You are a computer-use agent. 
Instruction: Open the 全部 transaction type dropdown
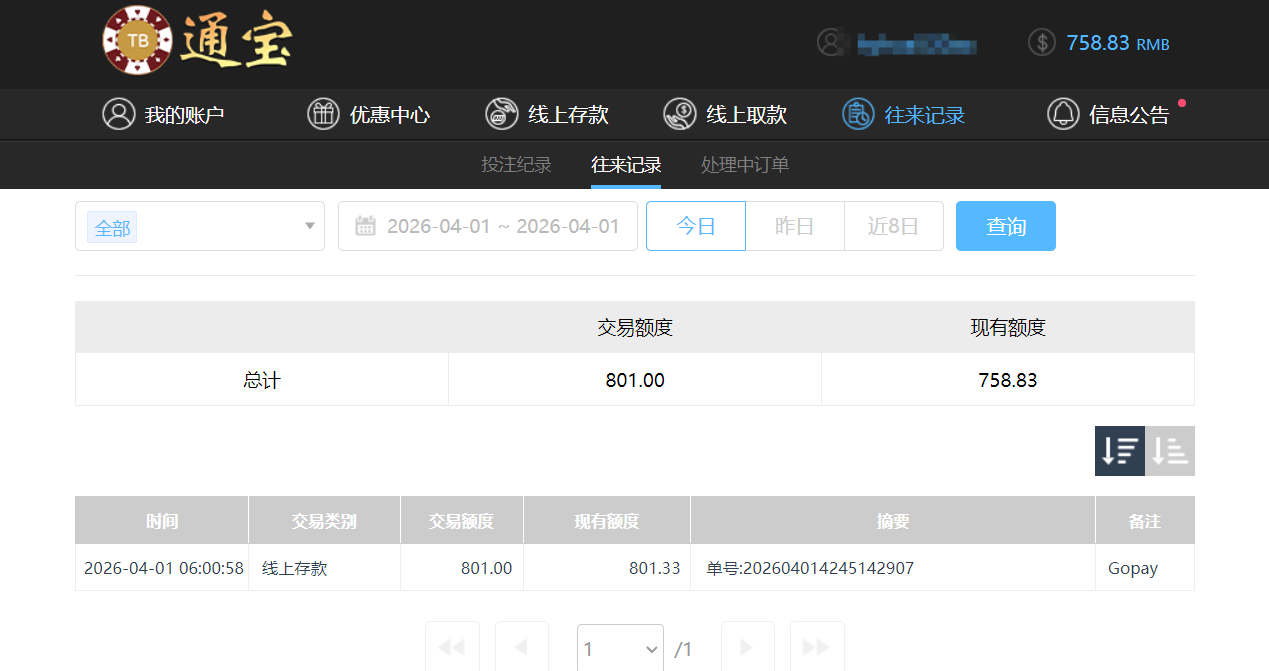click(x=199, y=226)
